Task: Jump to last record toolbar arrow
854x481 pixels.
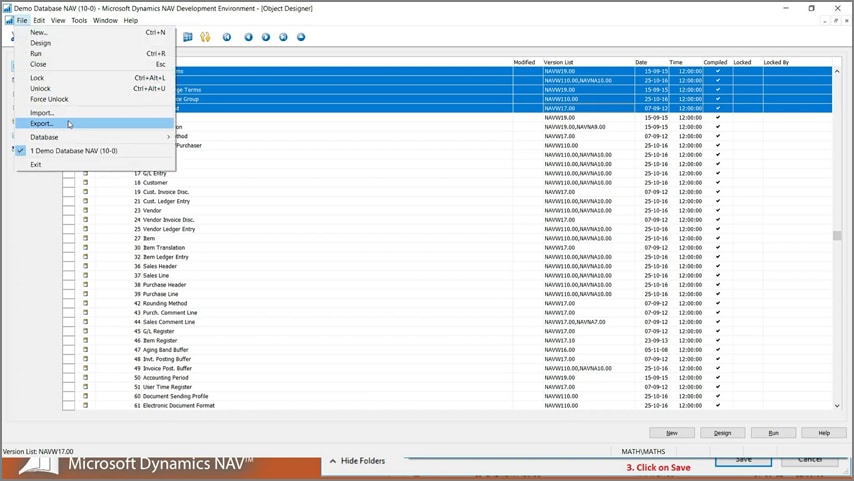Action: [283, 37]
